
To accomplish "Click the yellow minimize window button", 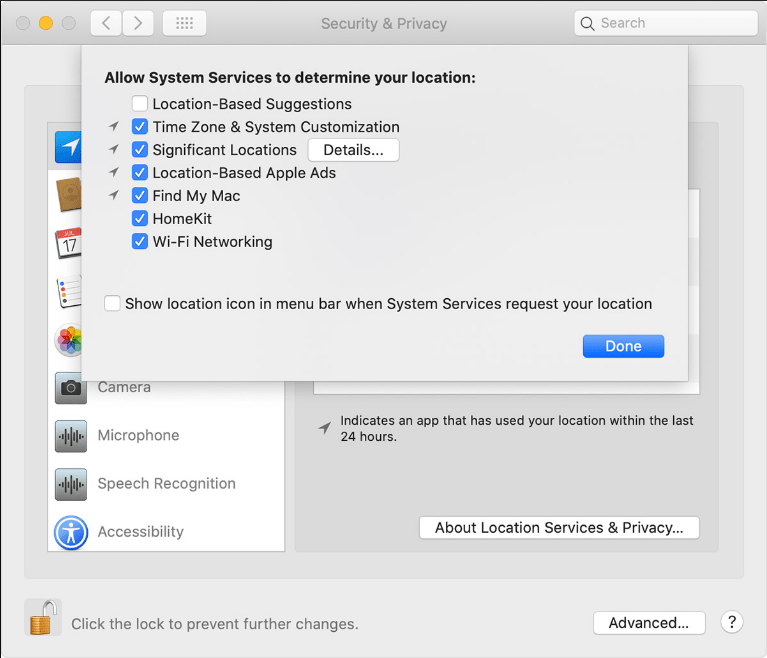I will [x=46, y=23].
